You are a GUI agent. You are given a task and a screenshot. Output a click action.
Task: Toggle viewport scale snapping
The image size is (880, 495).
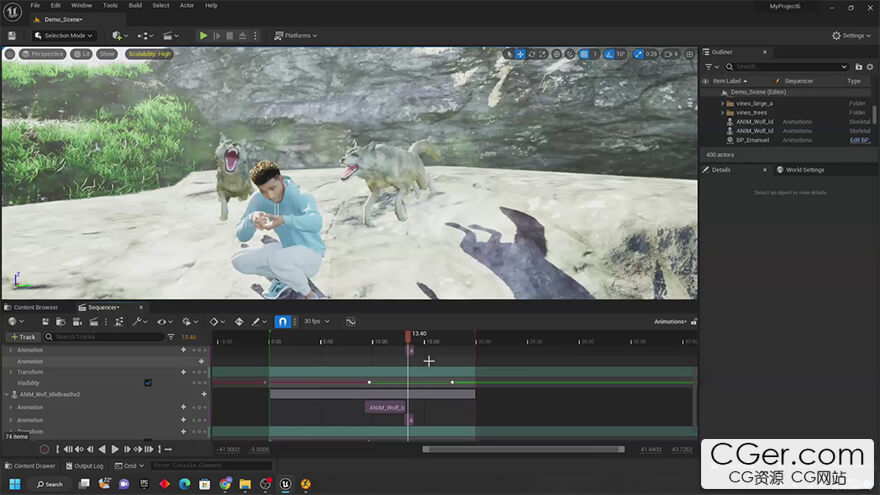[638, 54]
